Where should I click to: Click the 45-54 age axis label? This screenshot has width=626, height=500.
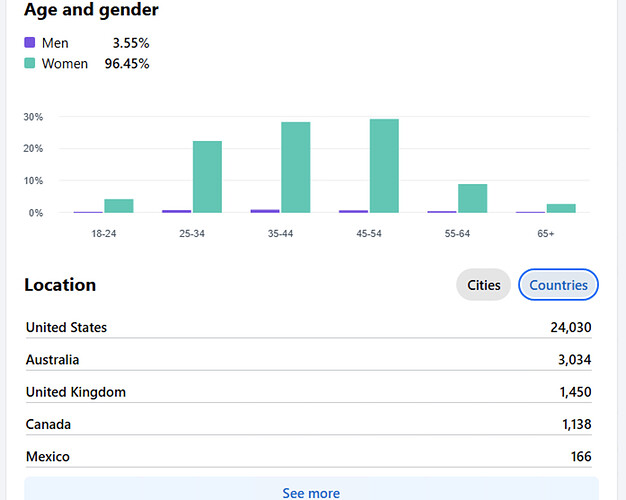(369, 234)
